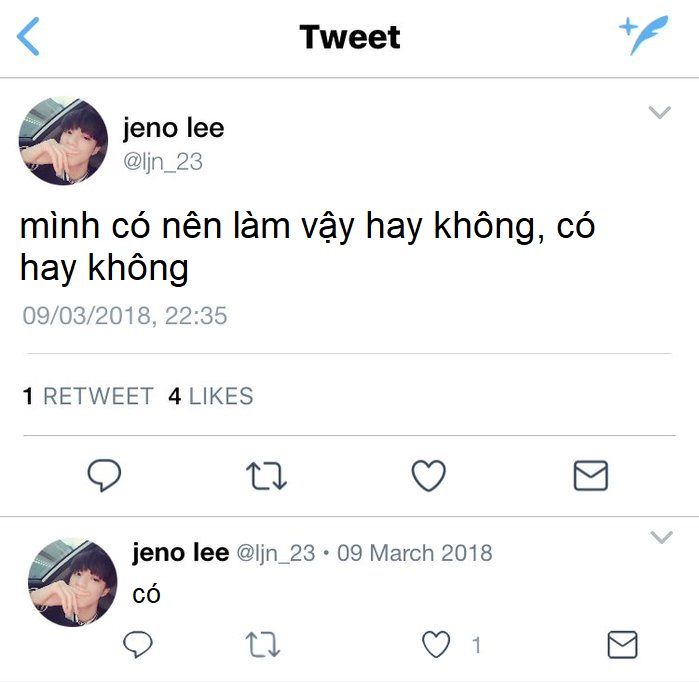
Task: Open jeno lee's profile picture in main tweet
Action: [x=63, y=141]
